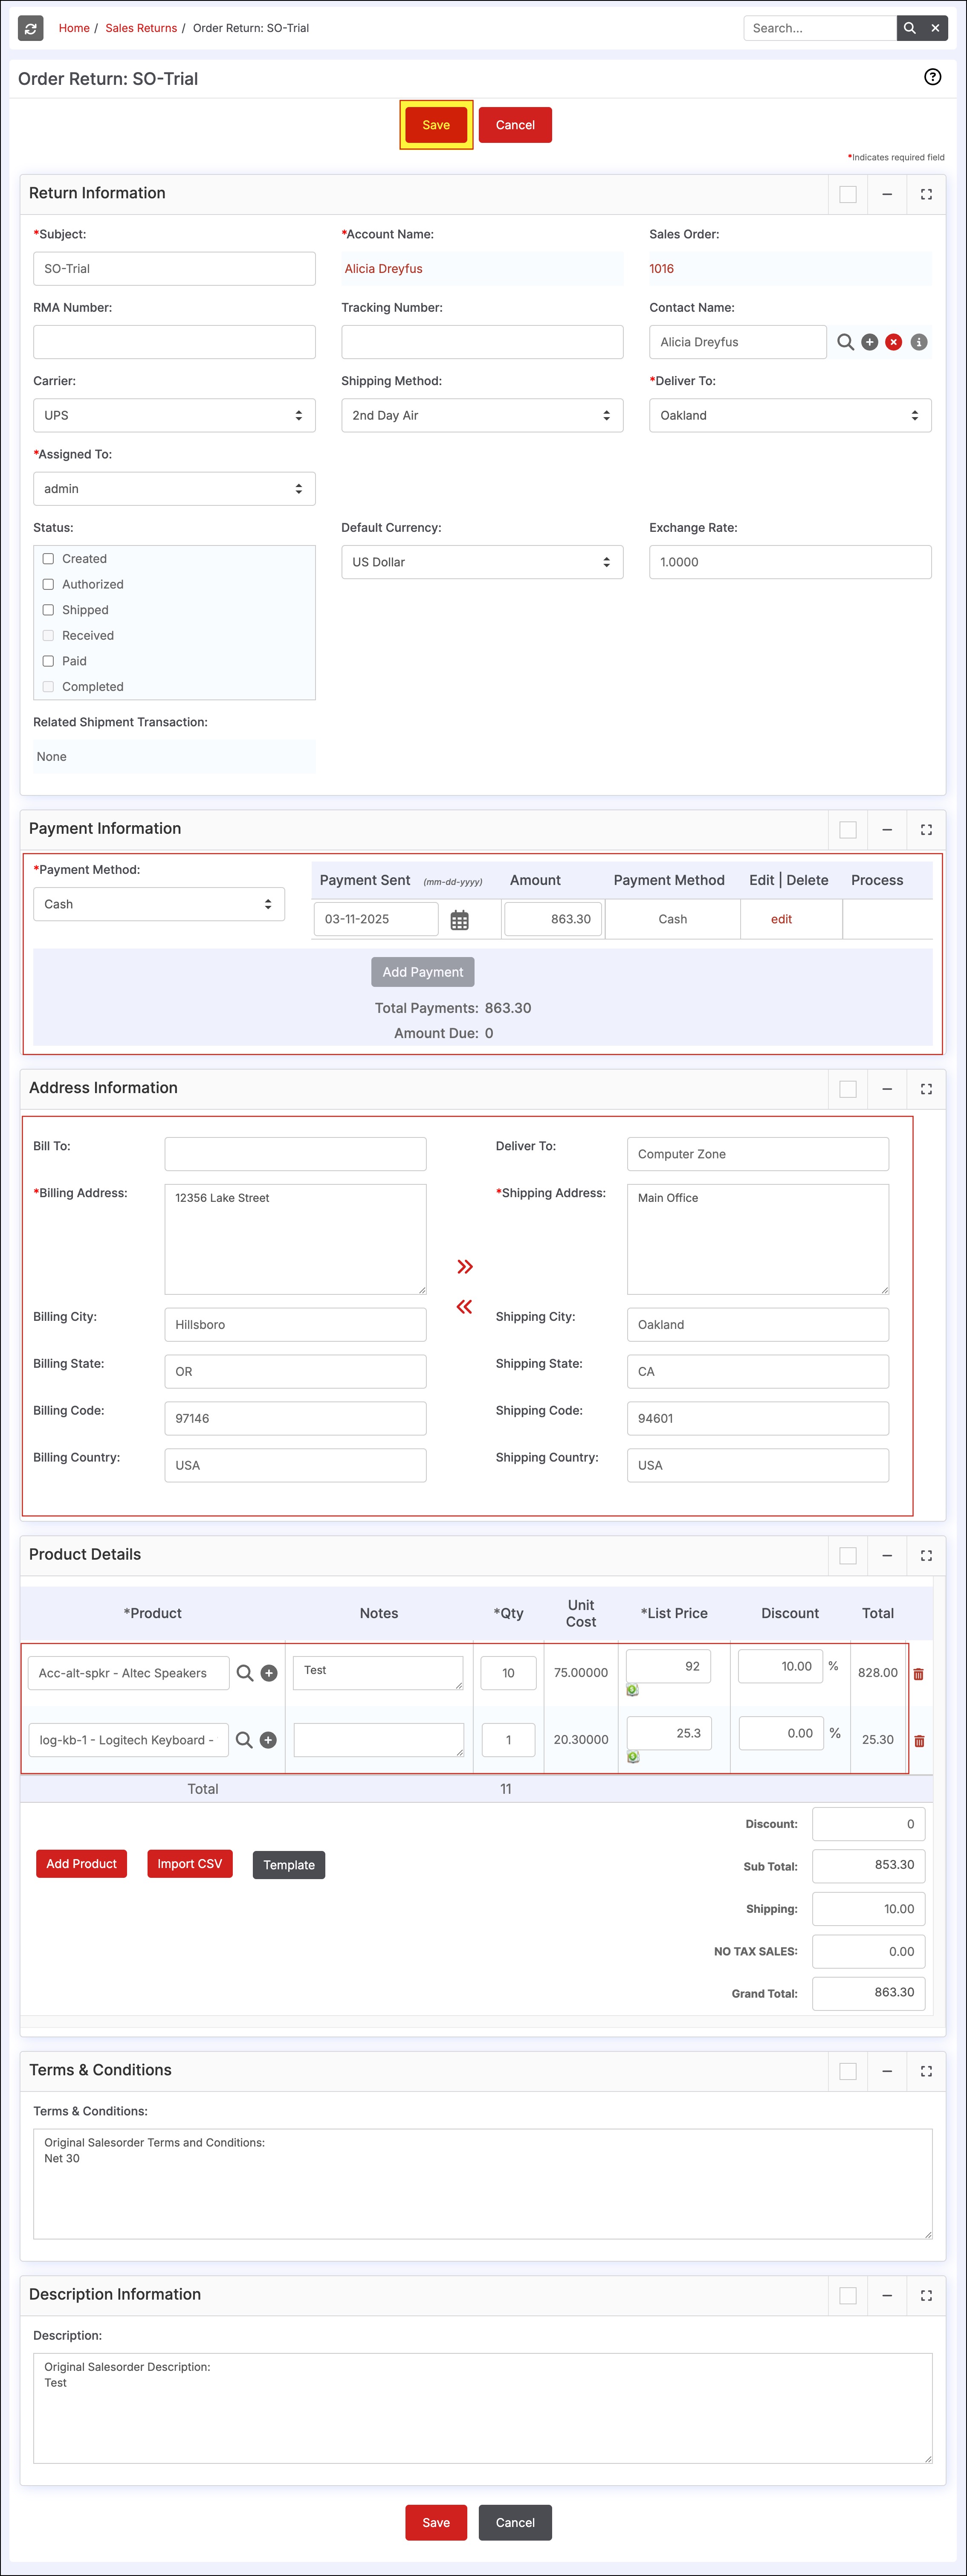Expand Terms & Conditions to fullscreen

pyautogui.click(x=926, y=2072)
